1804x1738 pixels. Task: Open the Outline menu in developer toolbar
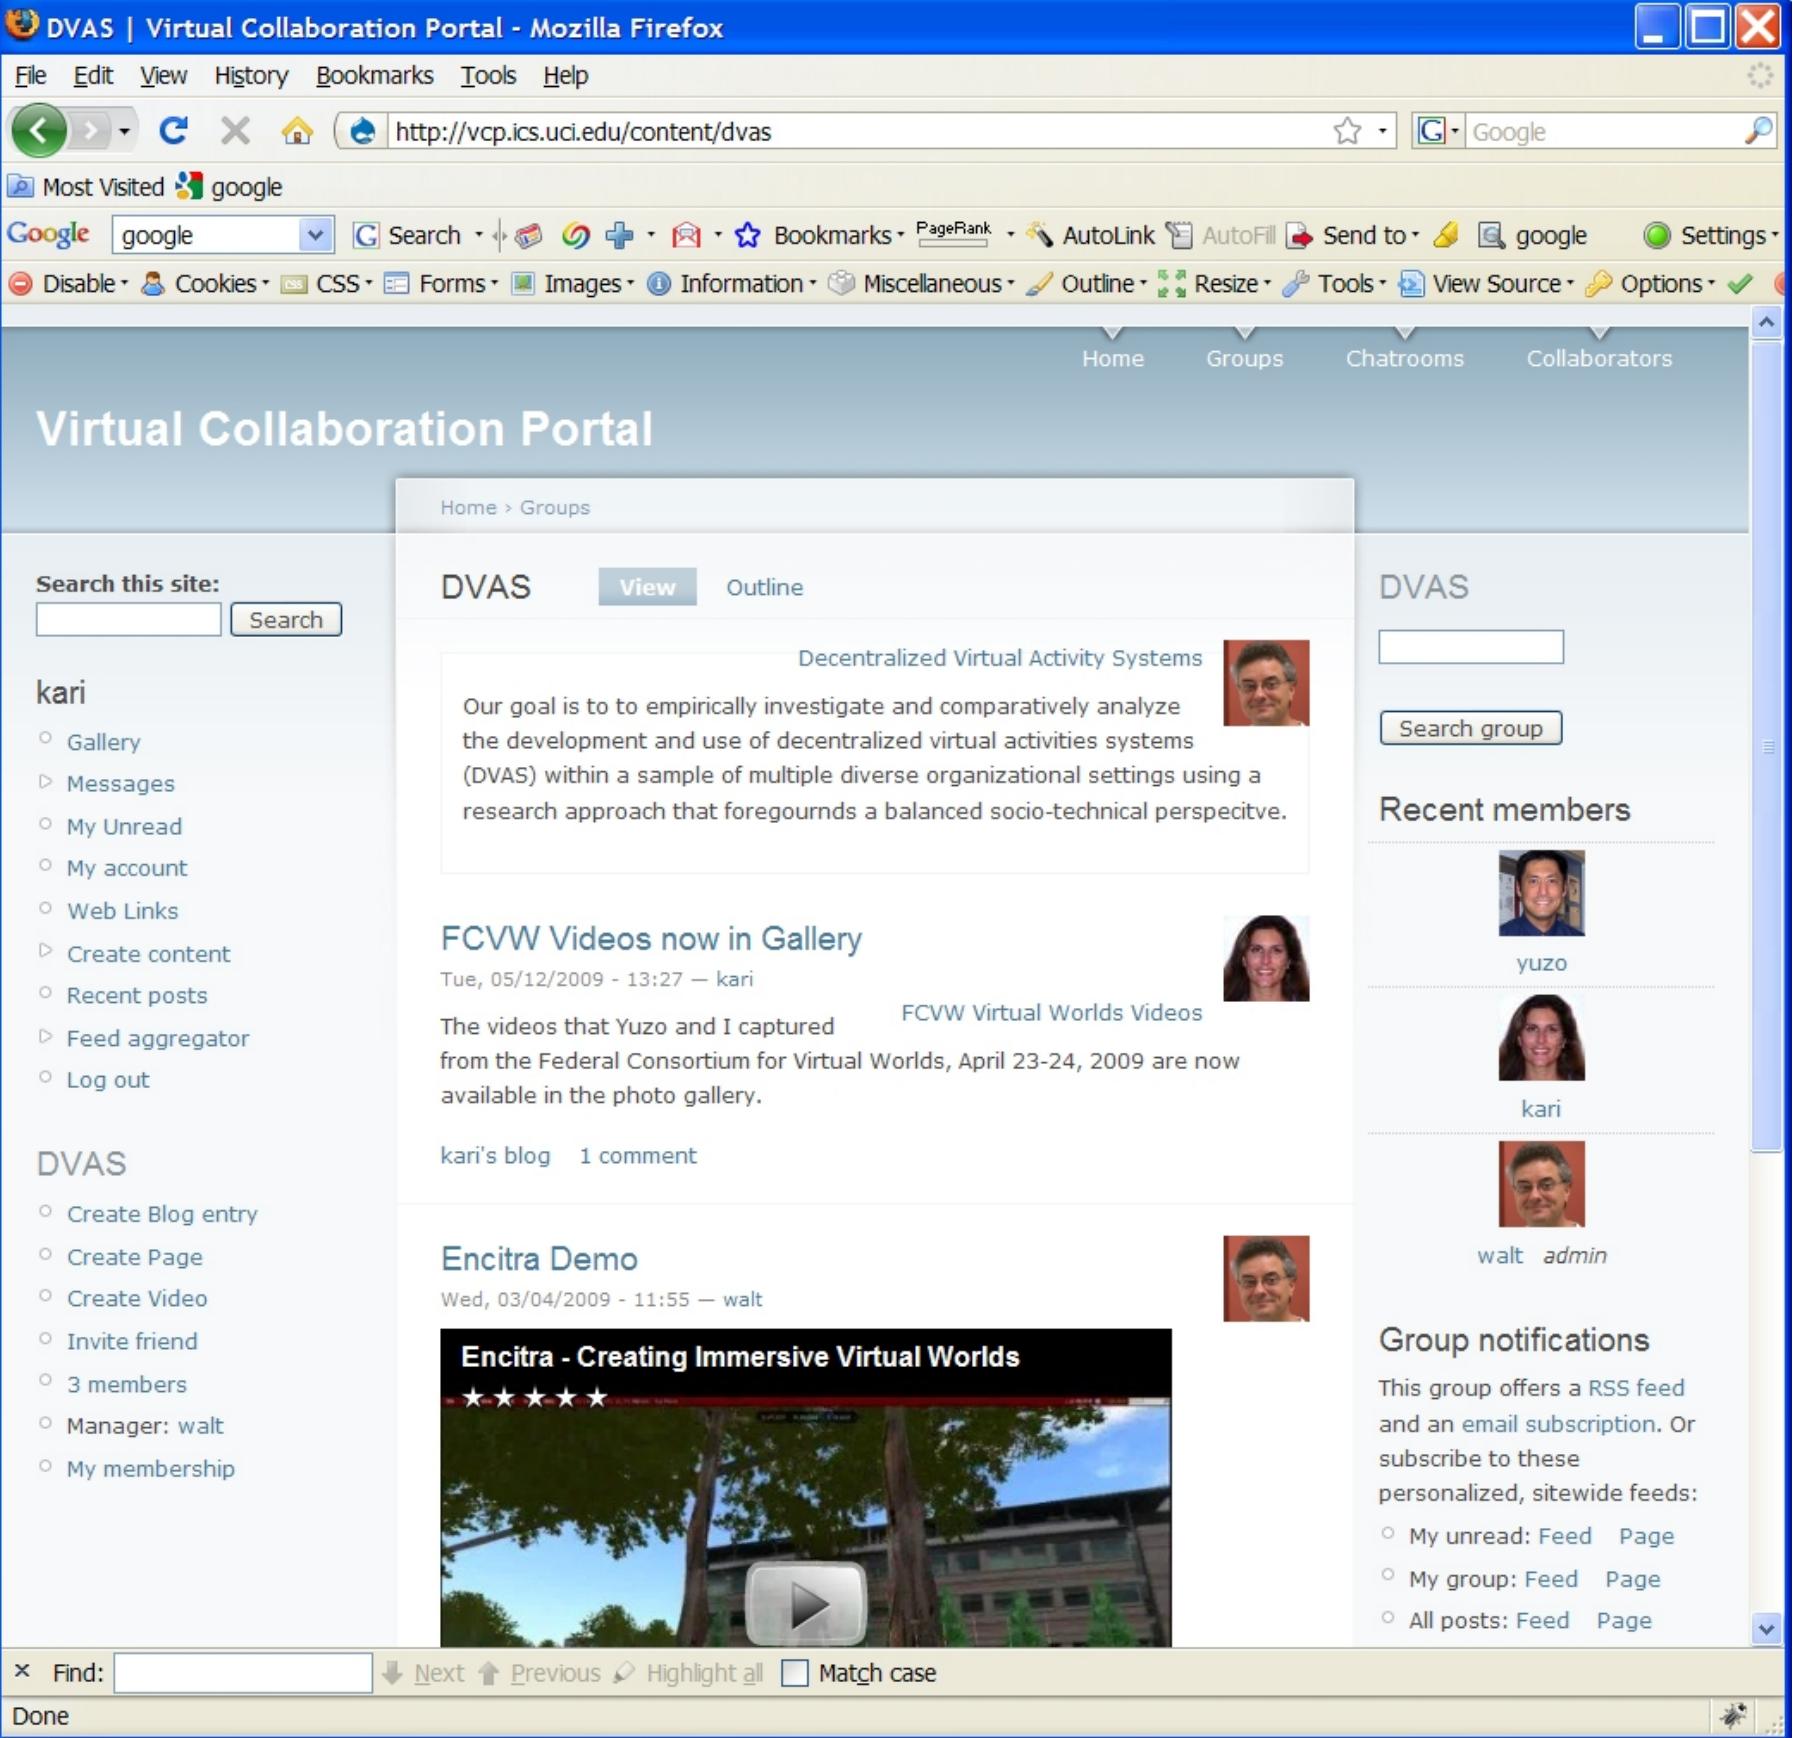[1088, 284]
